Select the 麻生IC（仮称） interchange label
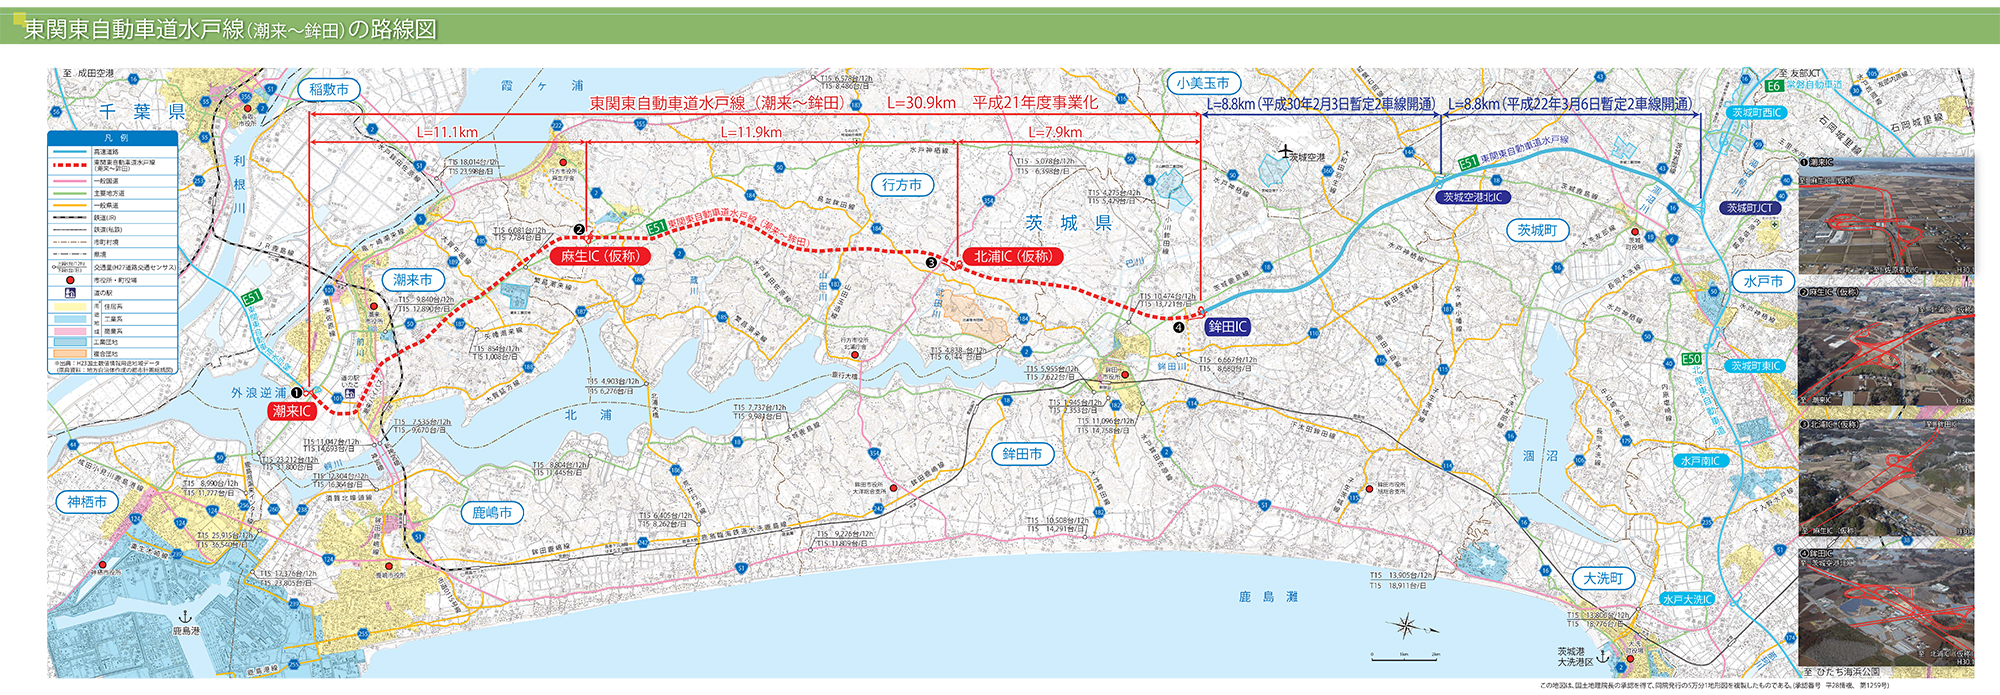 click(599, 256)
